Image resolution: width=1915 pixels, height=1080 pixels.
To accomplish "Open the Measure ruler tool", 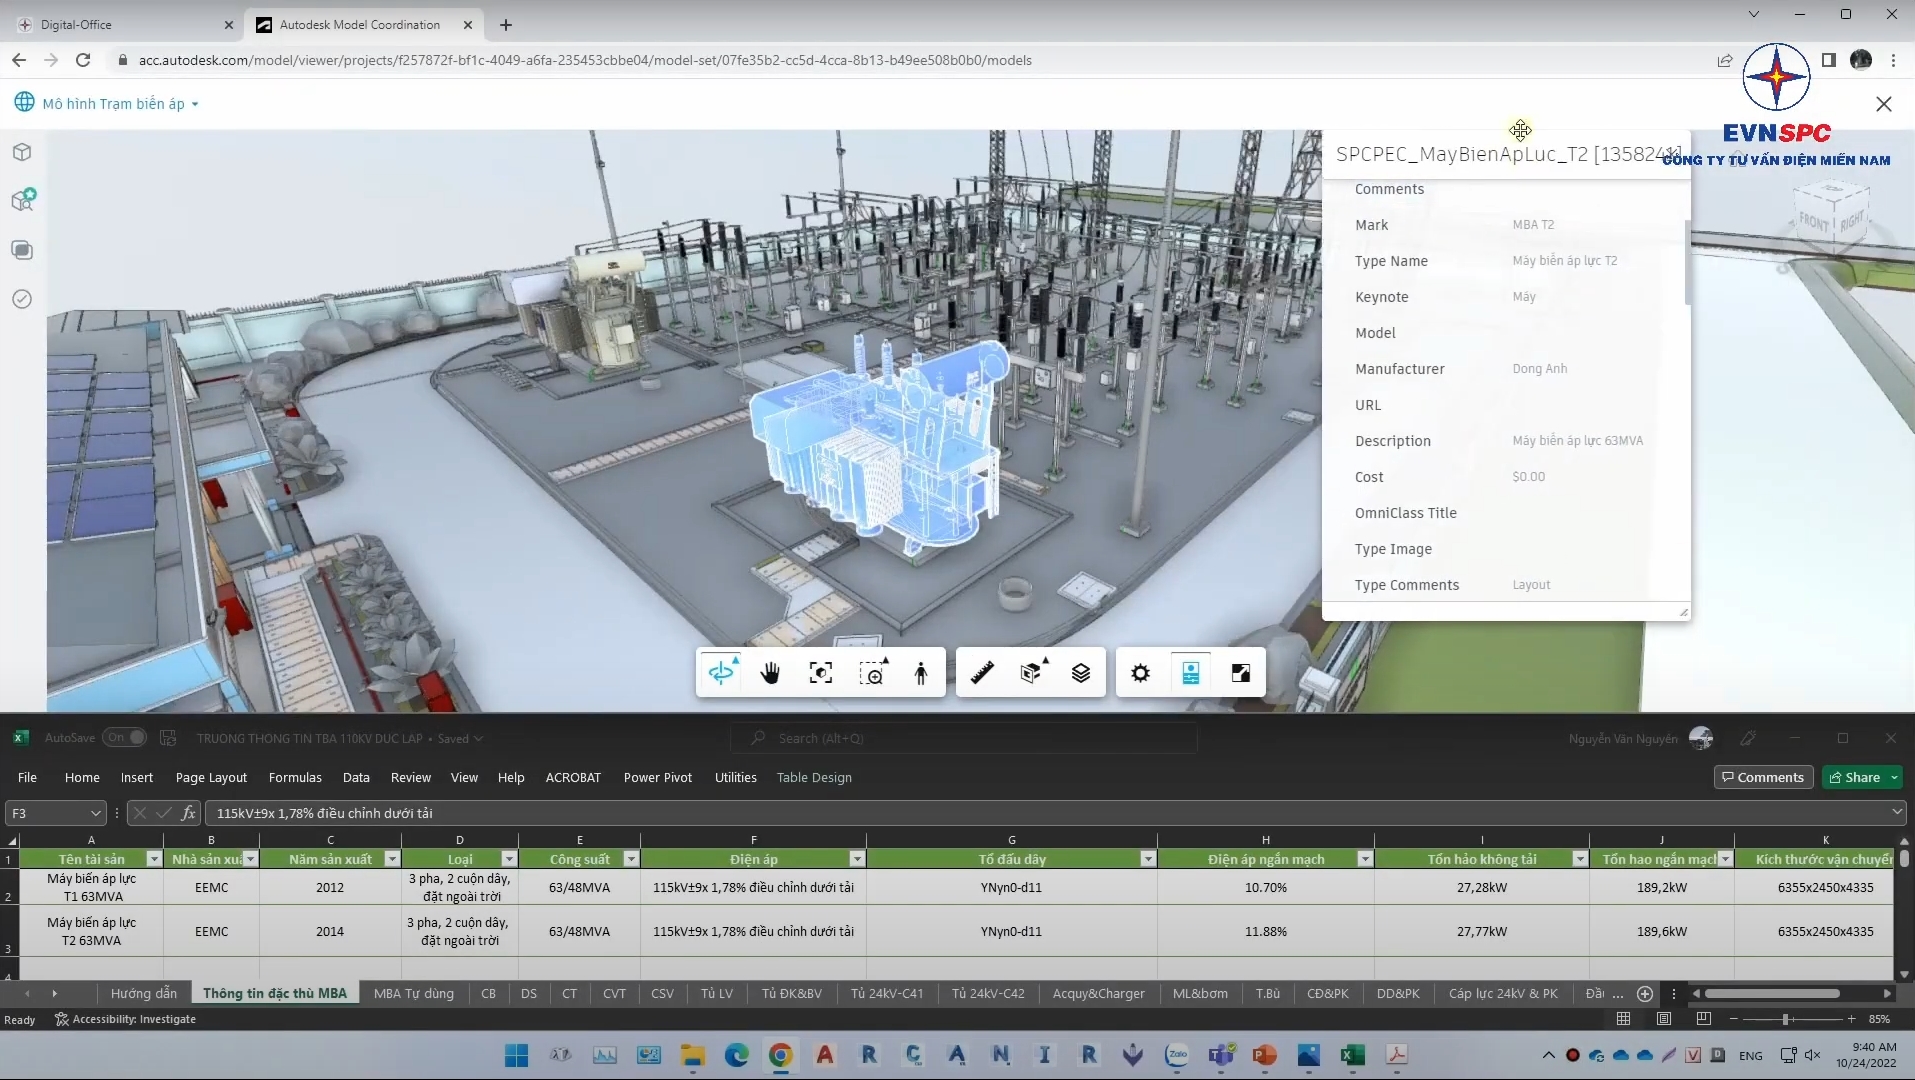I will click(x=982, y=673).
